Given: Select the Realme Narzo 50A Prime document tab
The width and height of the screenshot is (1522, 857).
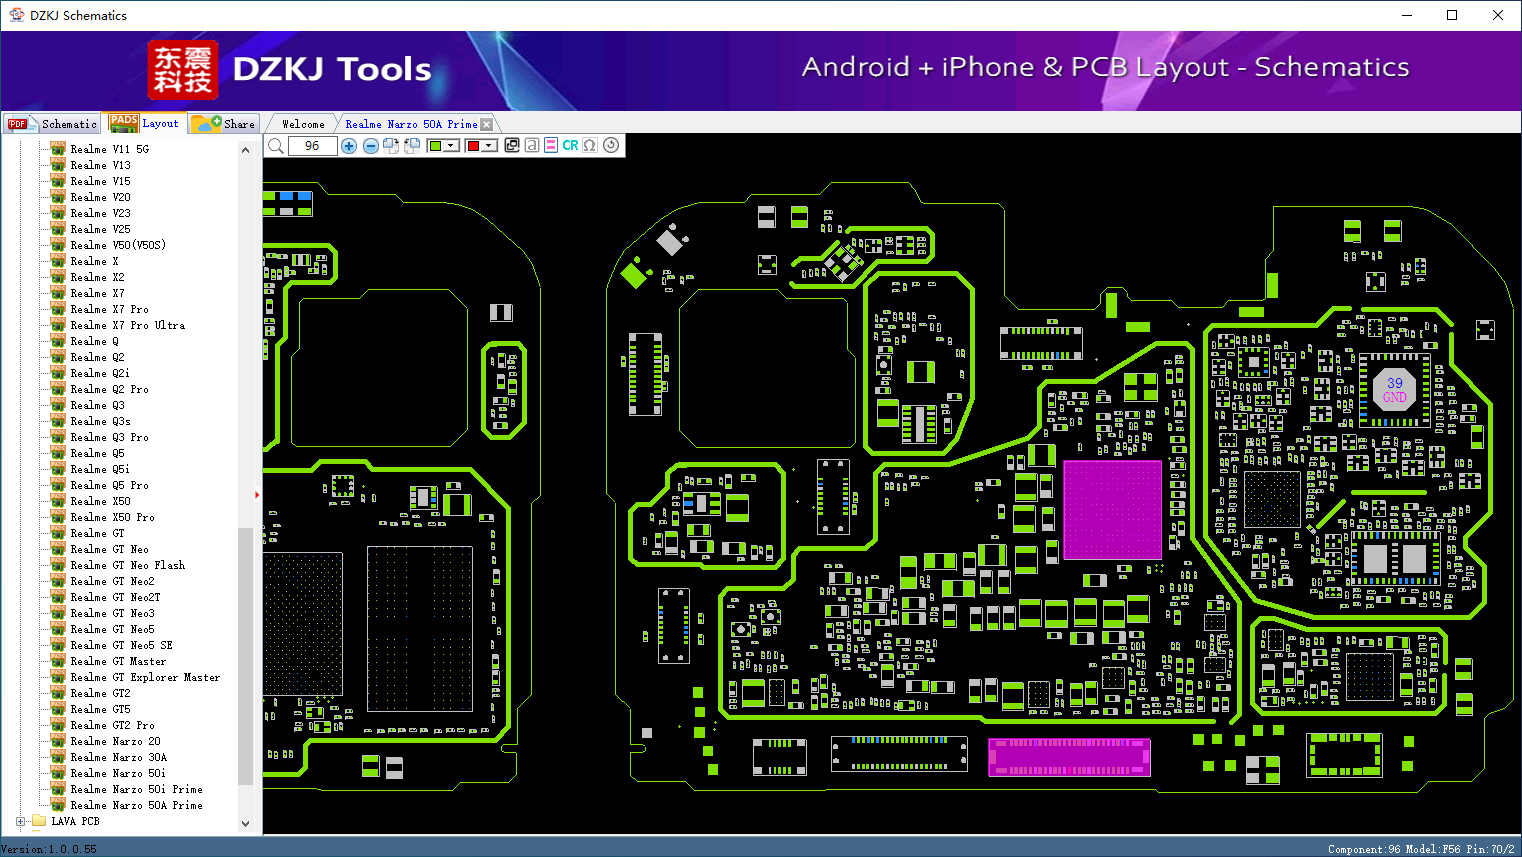Looking at the screenshot, I should click(x=411, y=124).
